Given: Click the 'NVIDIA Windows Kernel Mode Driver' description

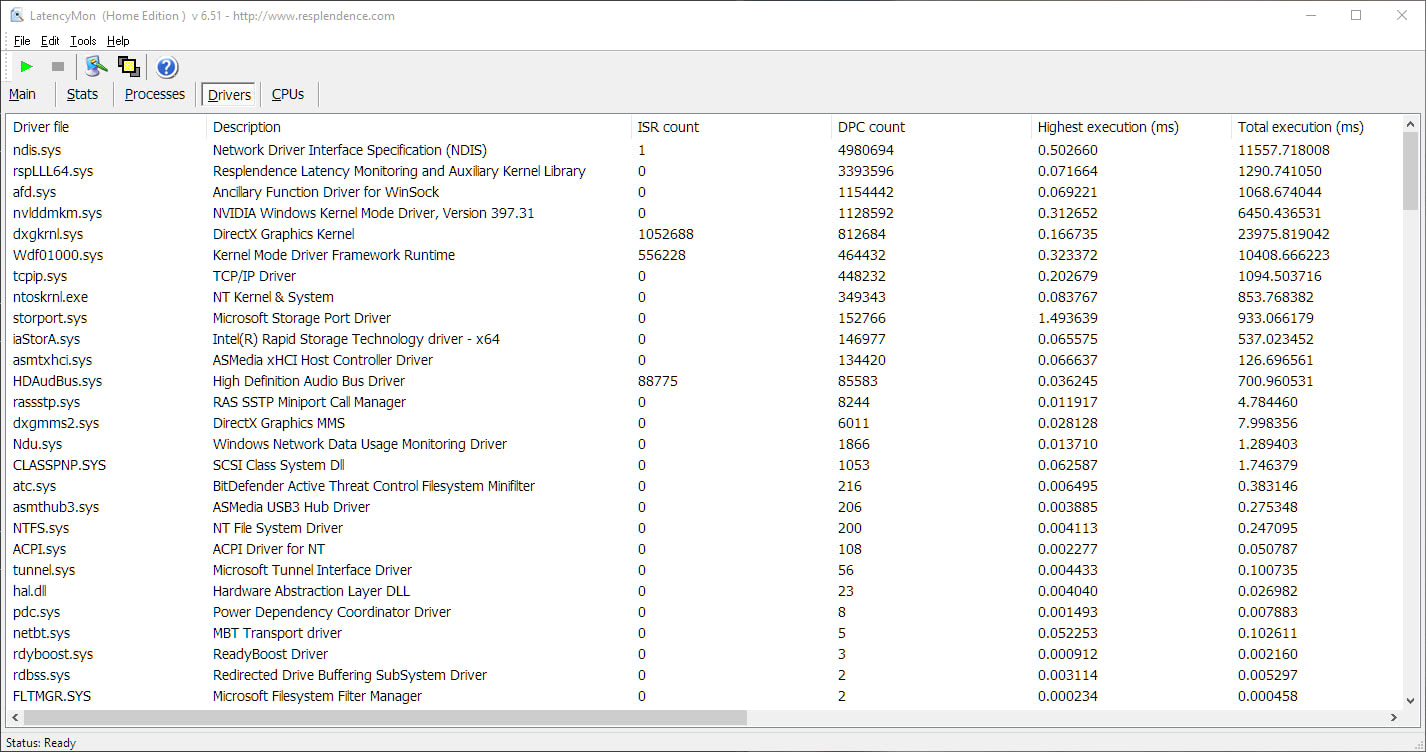Looking at the screenshot, I should click(x=374, y=213).
